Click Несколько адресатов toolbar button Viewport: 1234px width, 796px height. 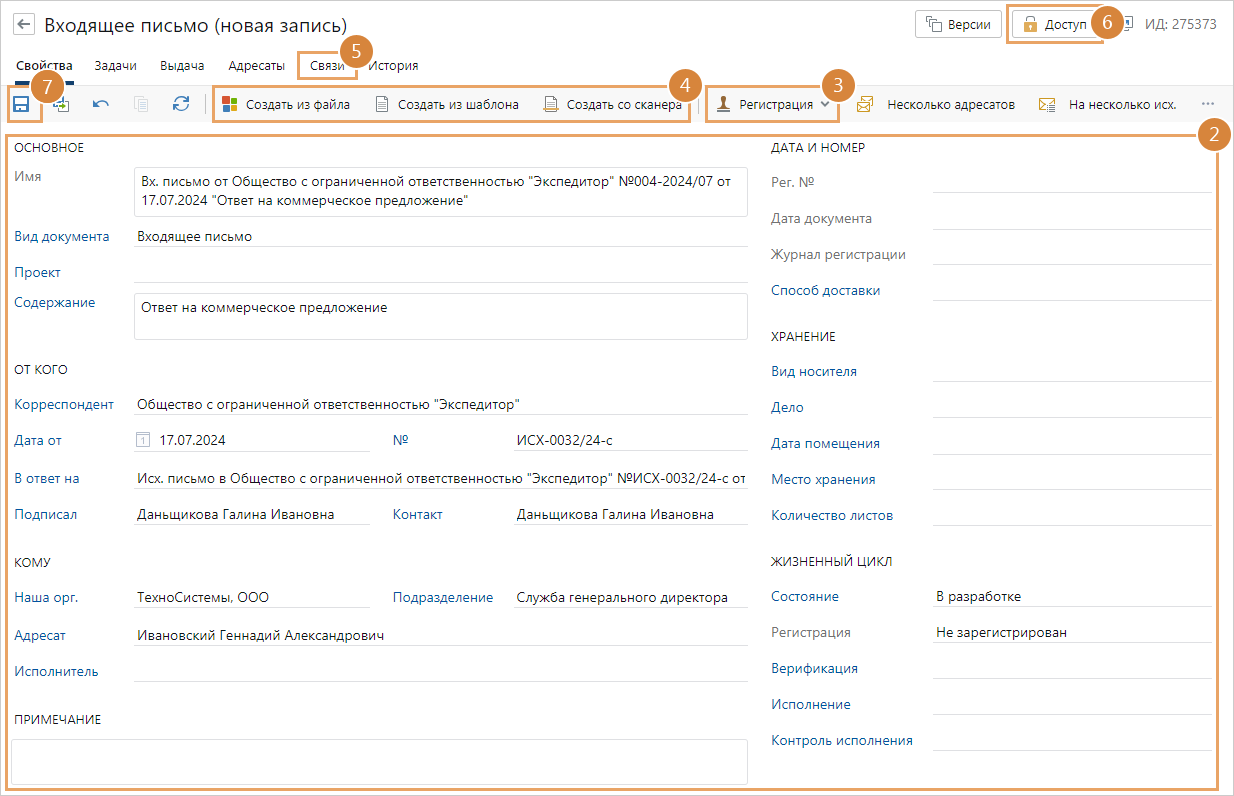point(936,104)
